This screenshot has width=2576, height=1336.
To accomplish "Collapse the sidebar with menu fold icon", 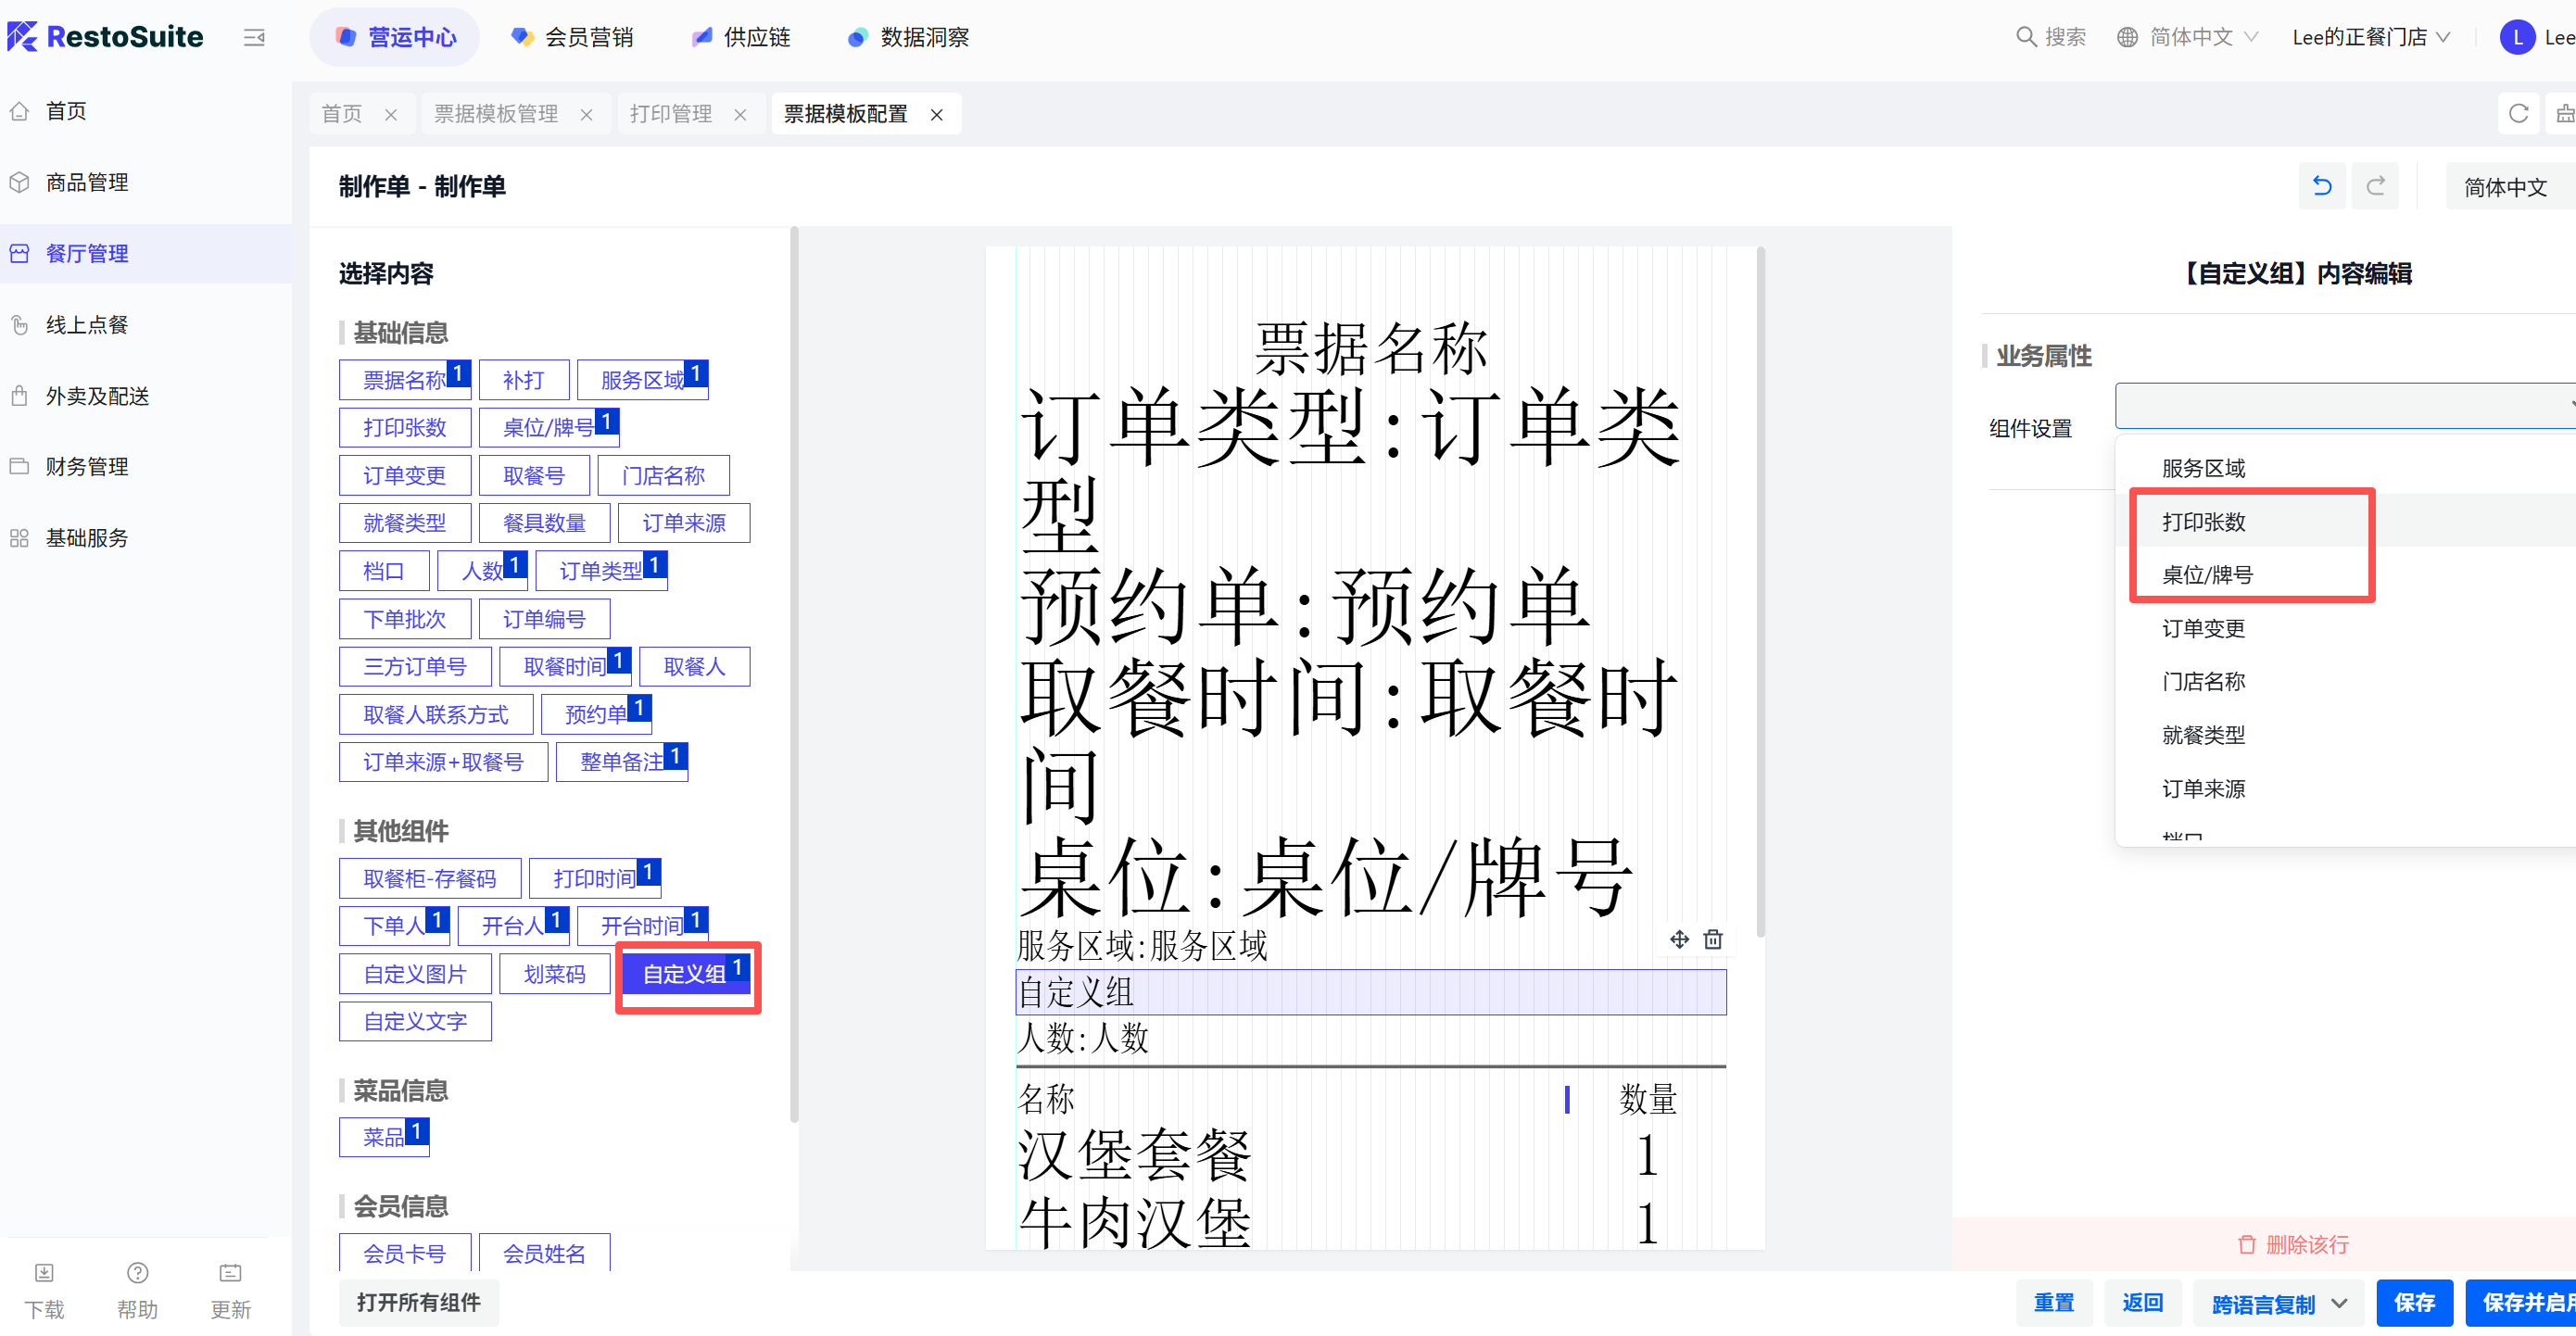I will pos(254,38).
